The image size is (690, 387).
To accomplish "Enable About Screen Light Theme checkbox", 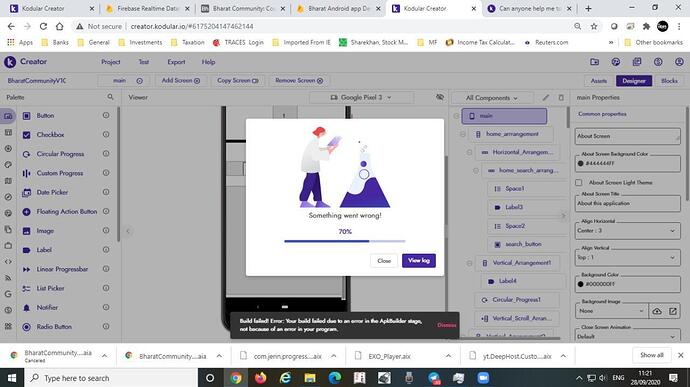I will coord(579,182).
